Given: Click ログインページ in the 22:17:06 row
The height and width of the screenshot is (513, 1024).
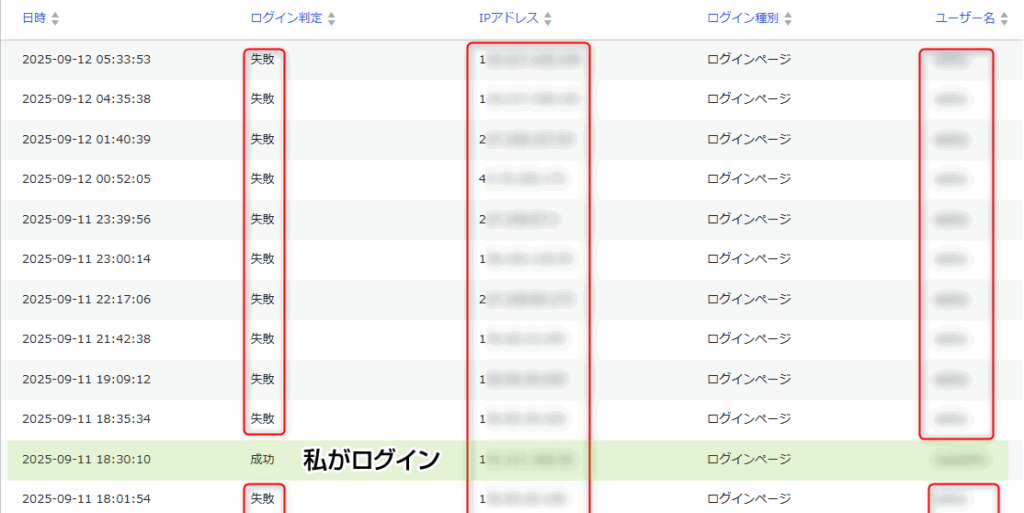Looking at the screenshot, I should 749,300.
